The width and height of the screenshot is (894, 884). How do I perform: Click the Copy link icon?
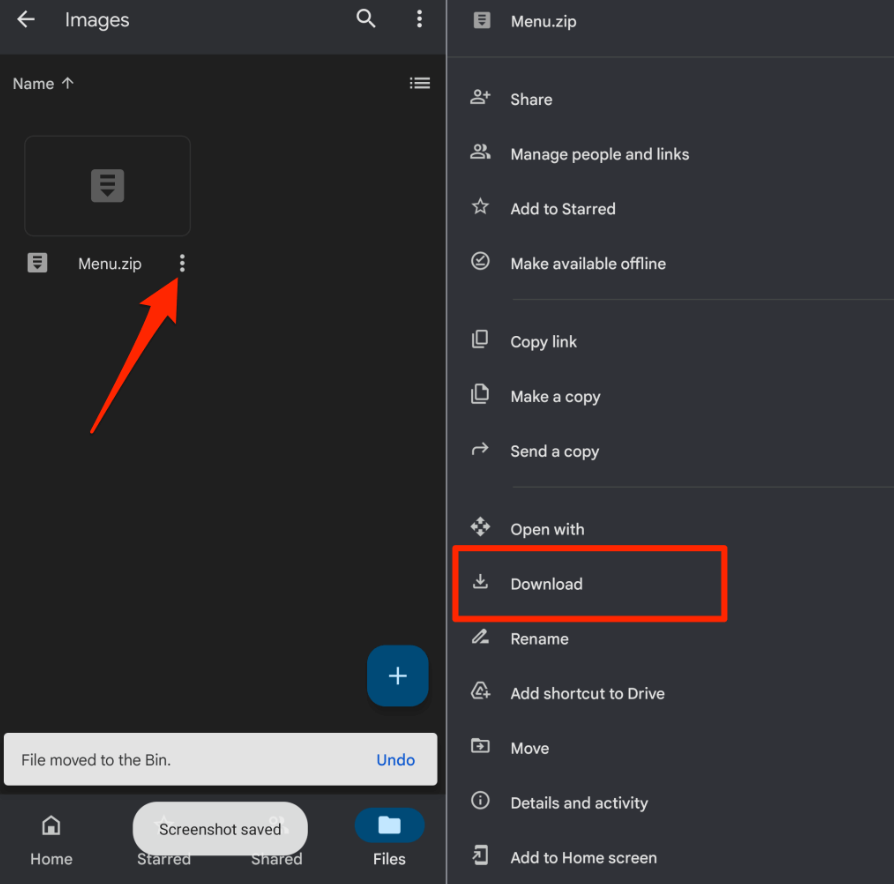pos(480,339)
